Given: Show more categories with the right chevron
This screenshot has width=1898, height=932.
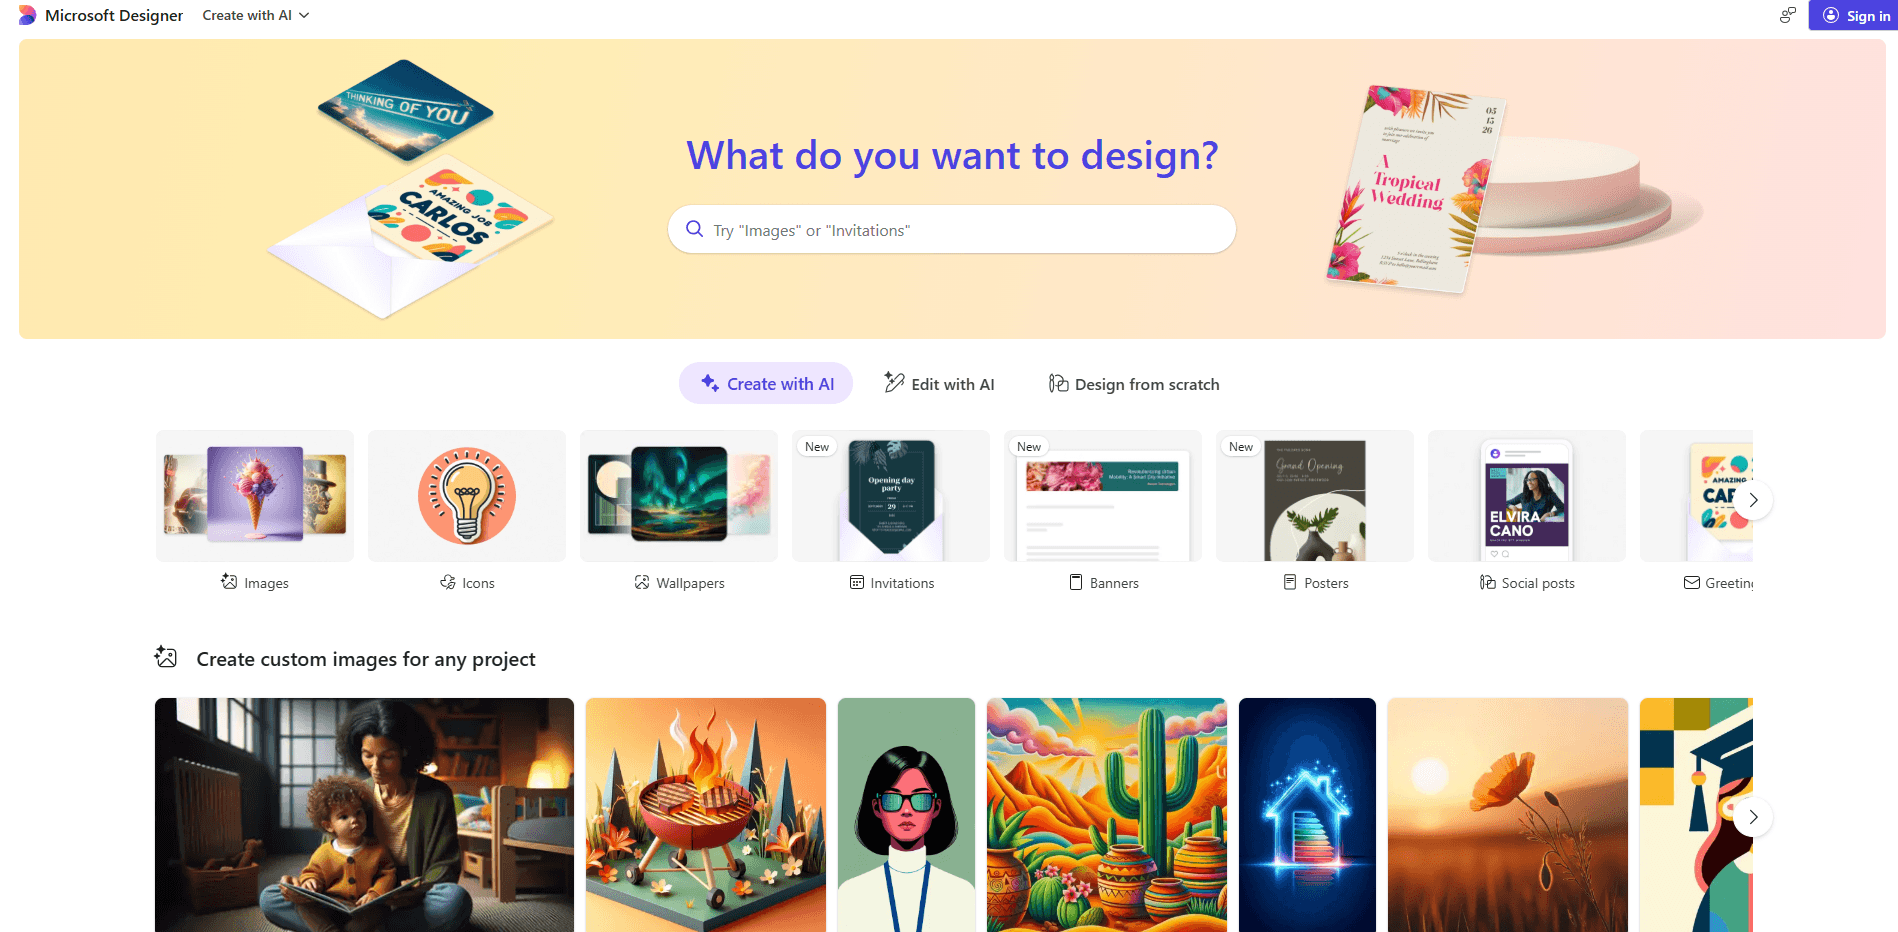Looking at the screenshot, I should 1753,500.
